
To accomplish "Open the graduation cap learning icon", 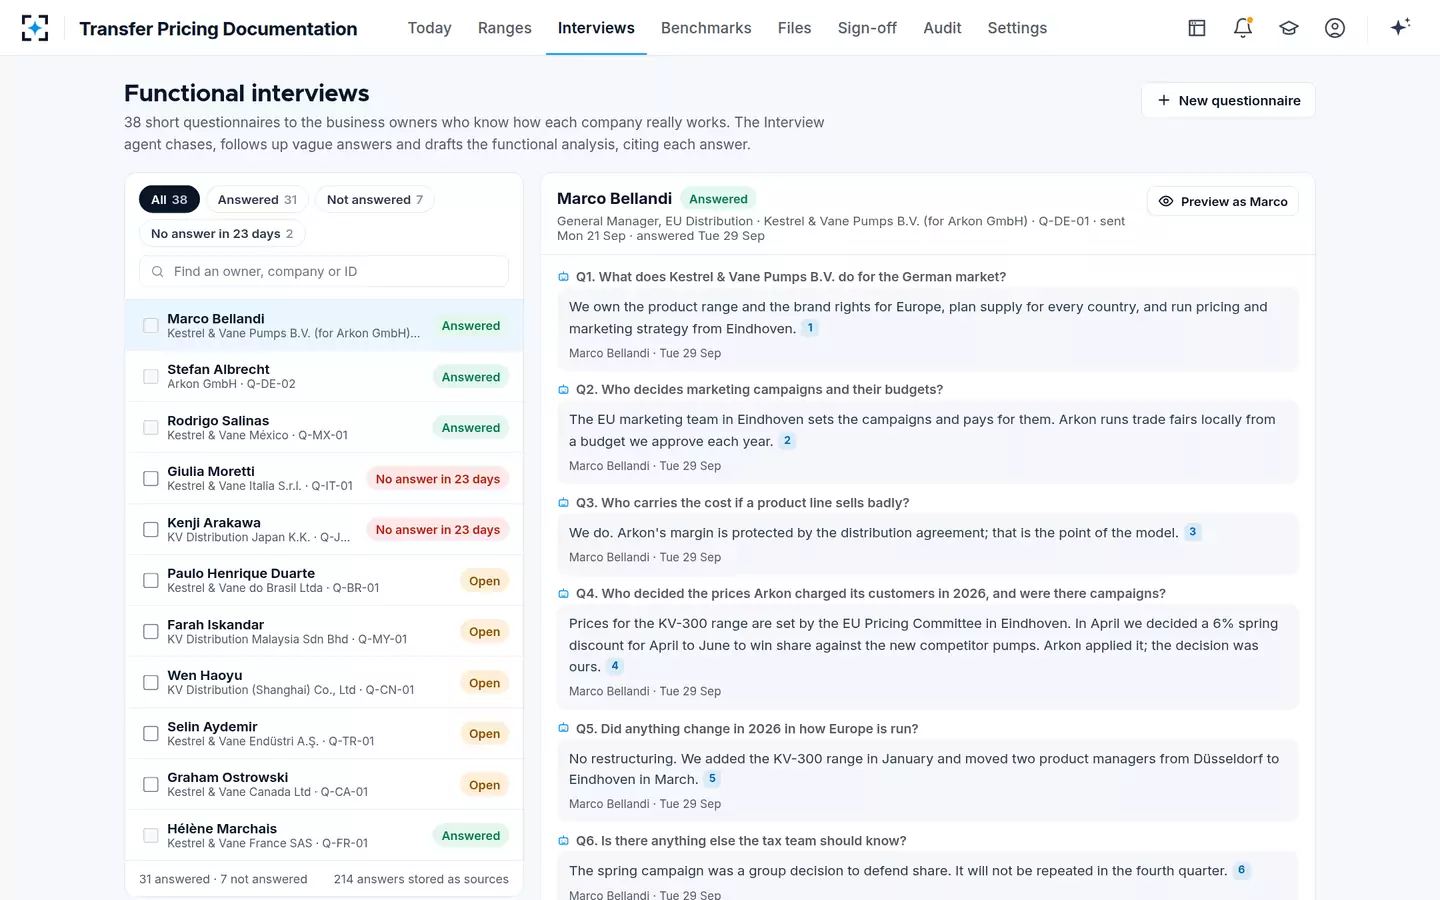I will tap(1289, 28).
